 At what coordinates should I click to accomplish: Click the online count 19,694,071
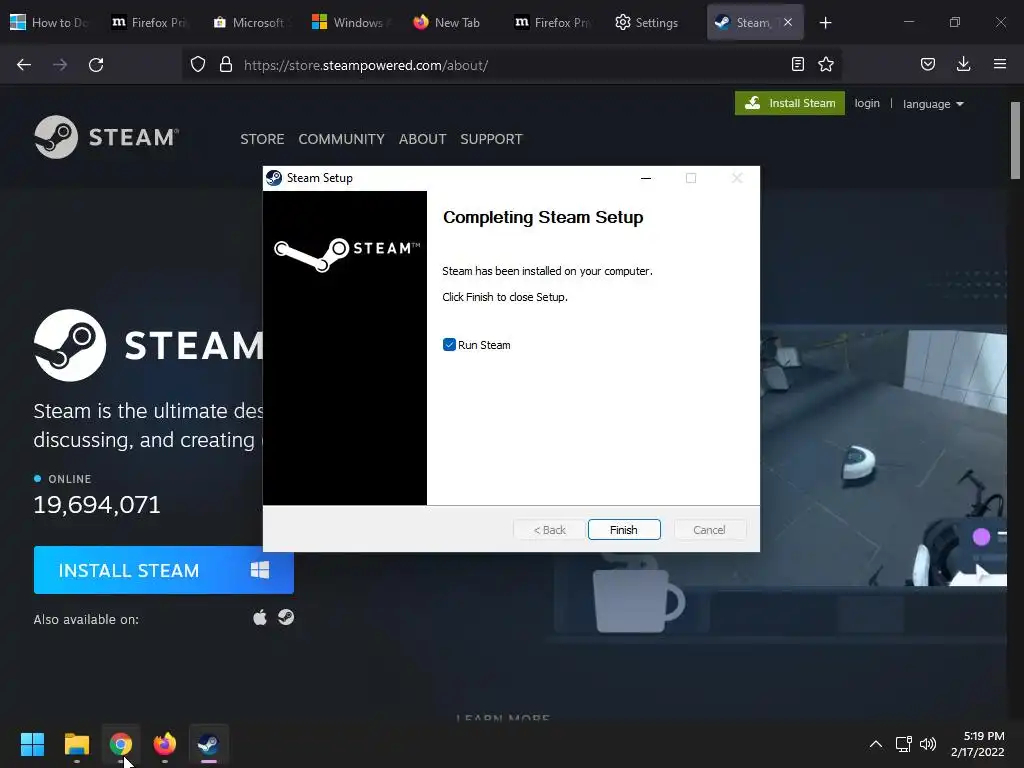pos(97,504)
